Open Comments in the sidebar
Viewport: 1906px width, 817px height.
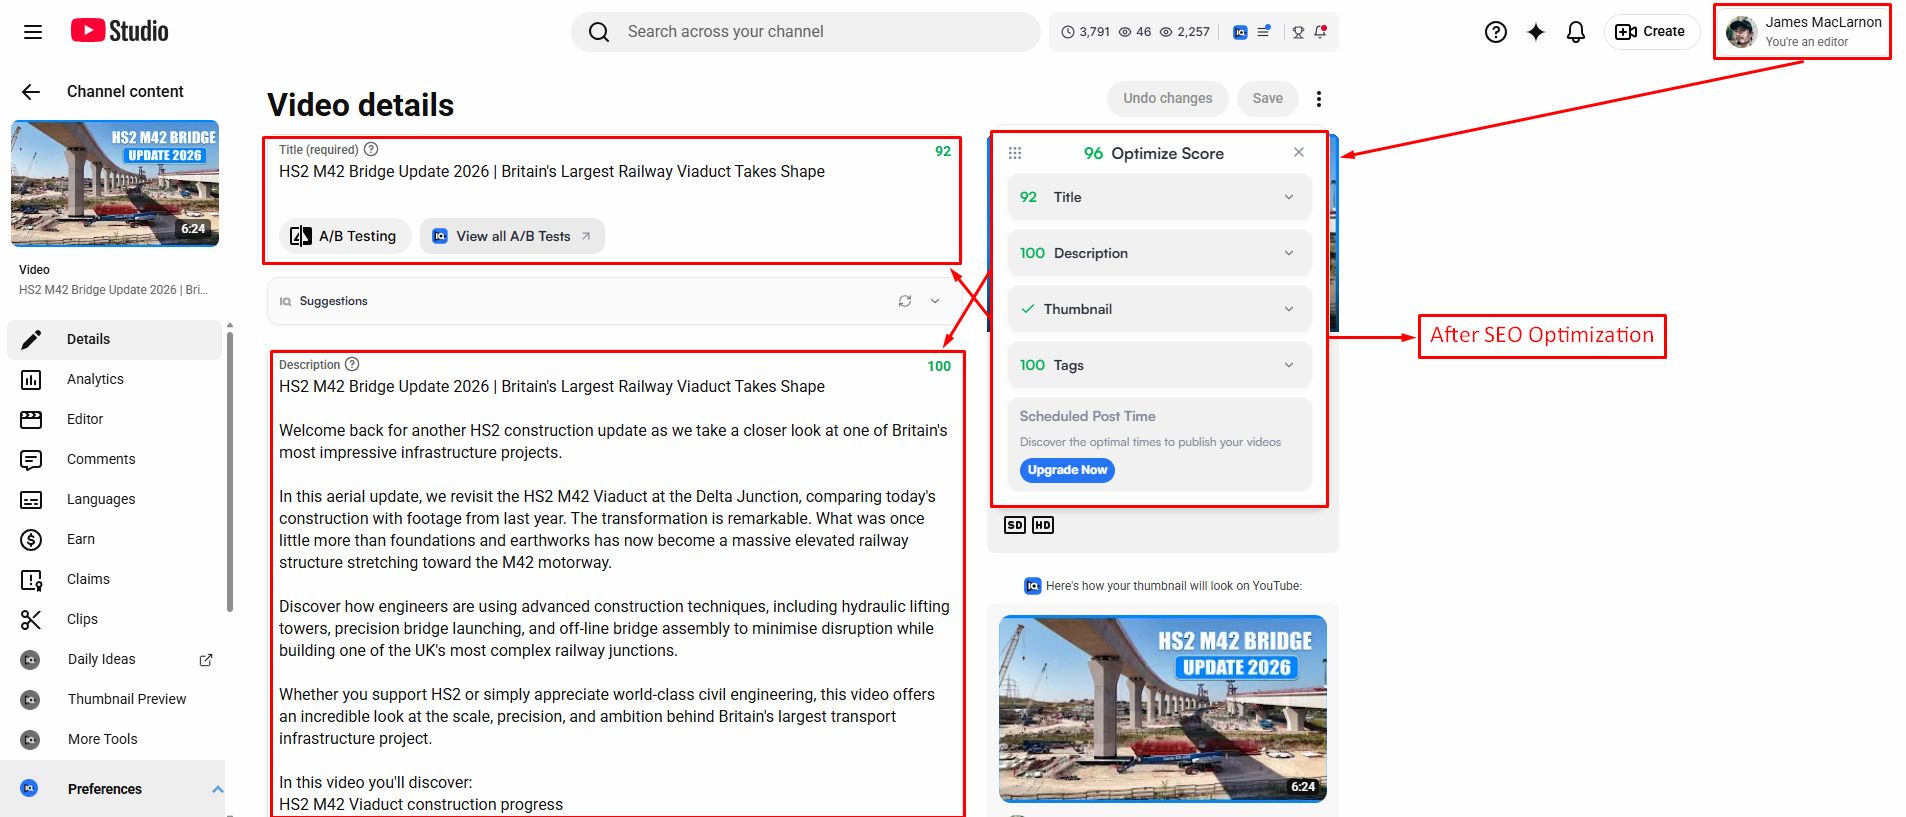coord(114,460)
